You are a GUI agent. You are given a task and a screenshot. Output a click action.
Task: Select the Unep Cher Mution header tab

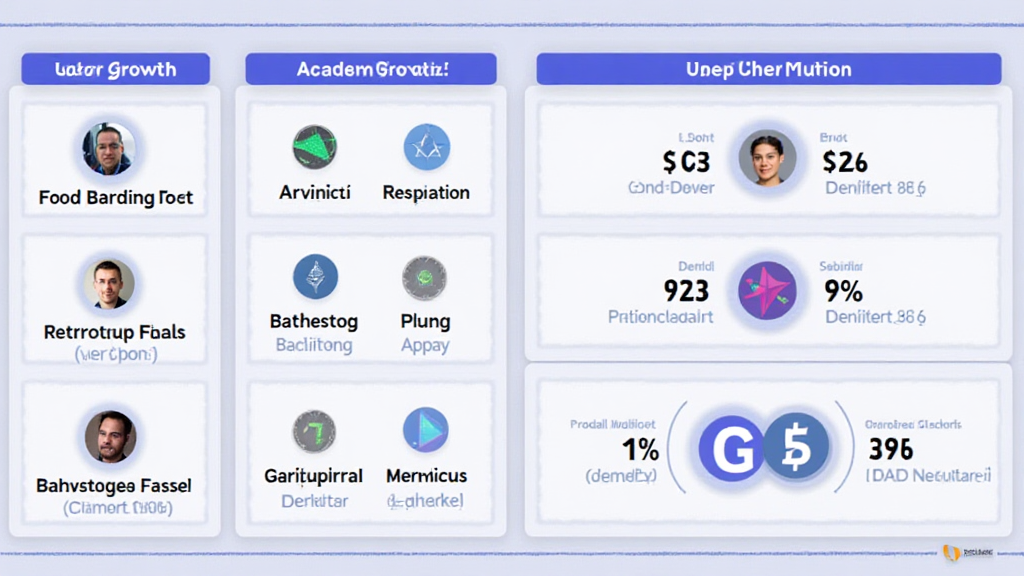(768, 69)
